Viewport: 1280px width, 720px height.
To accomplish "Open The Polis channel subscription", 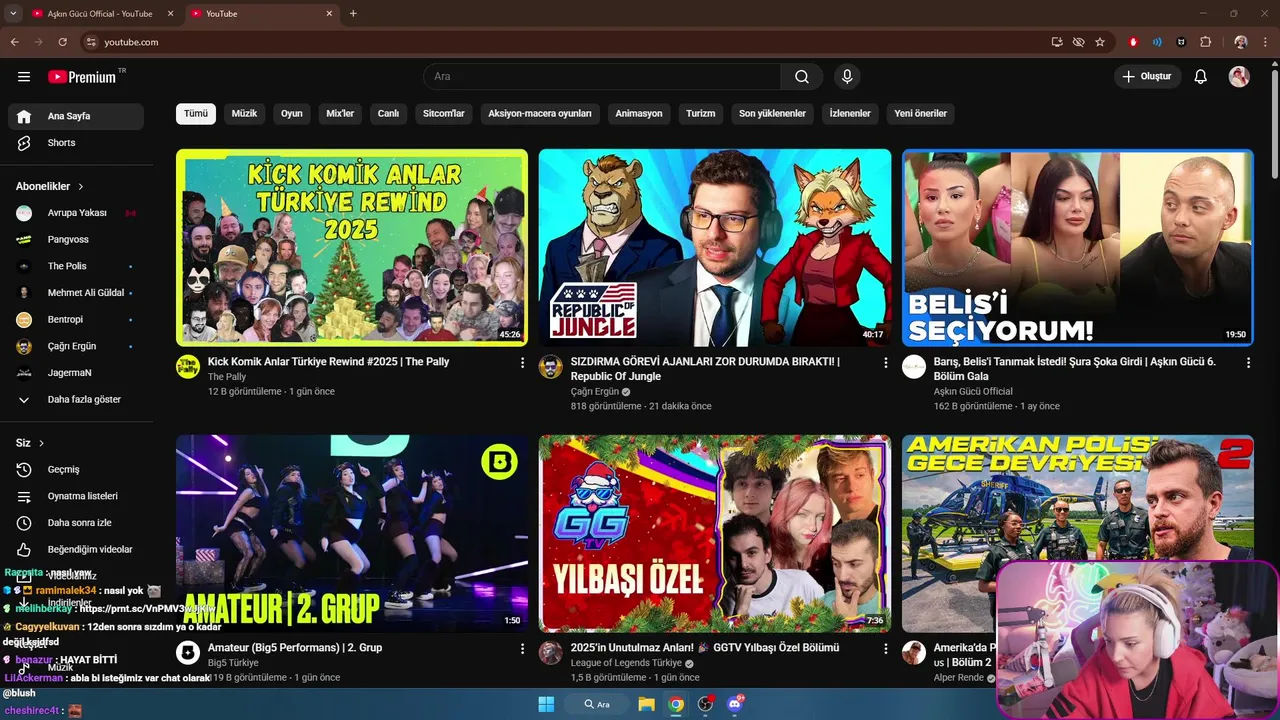I will pyautogui.click(x=76, y=266).
